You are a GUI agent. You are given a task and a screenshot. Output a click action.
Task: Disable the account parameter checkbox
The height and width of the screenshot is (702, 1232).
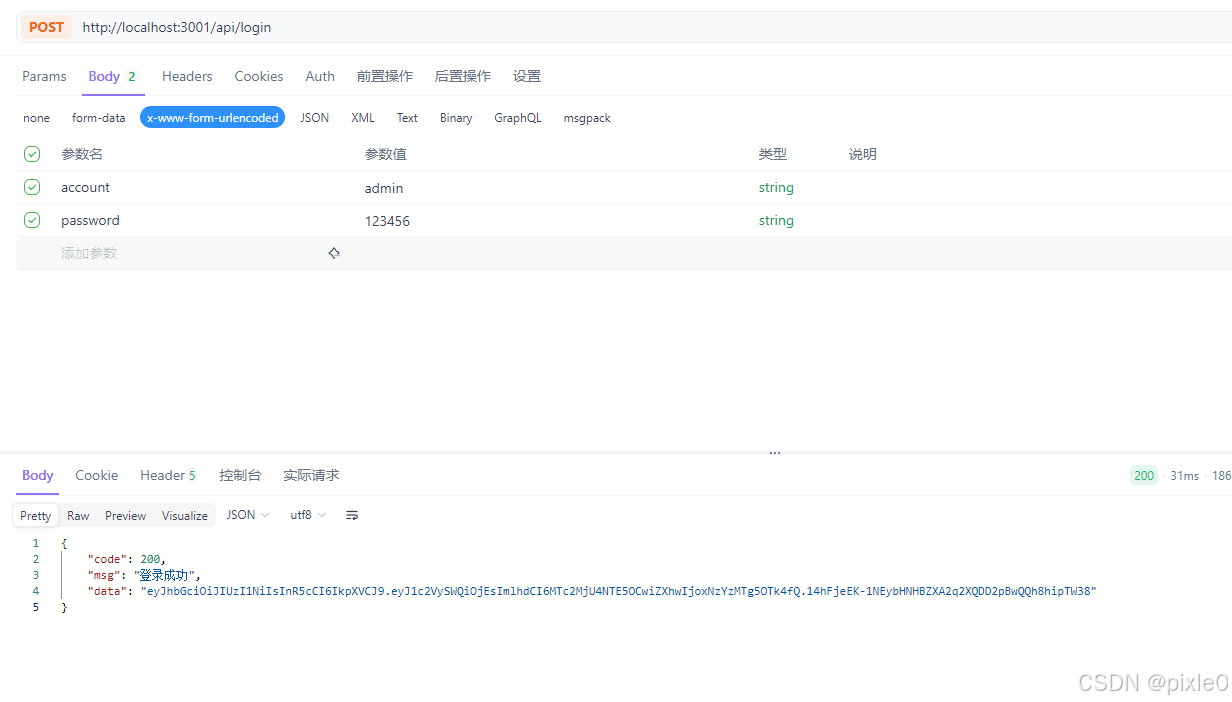31,187
